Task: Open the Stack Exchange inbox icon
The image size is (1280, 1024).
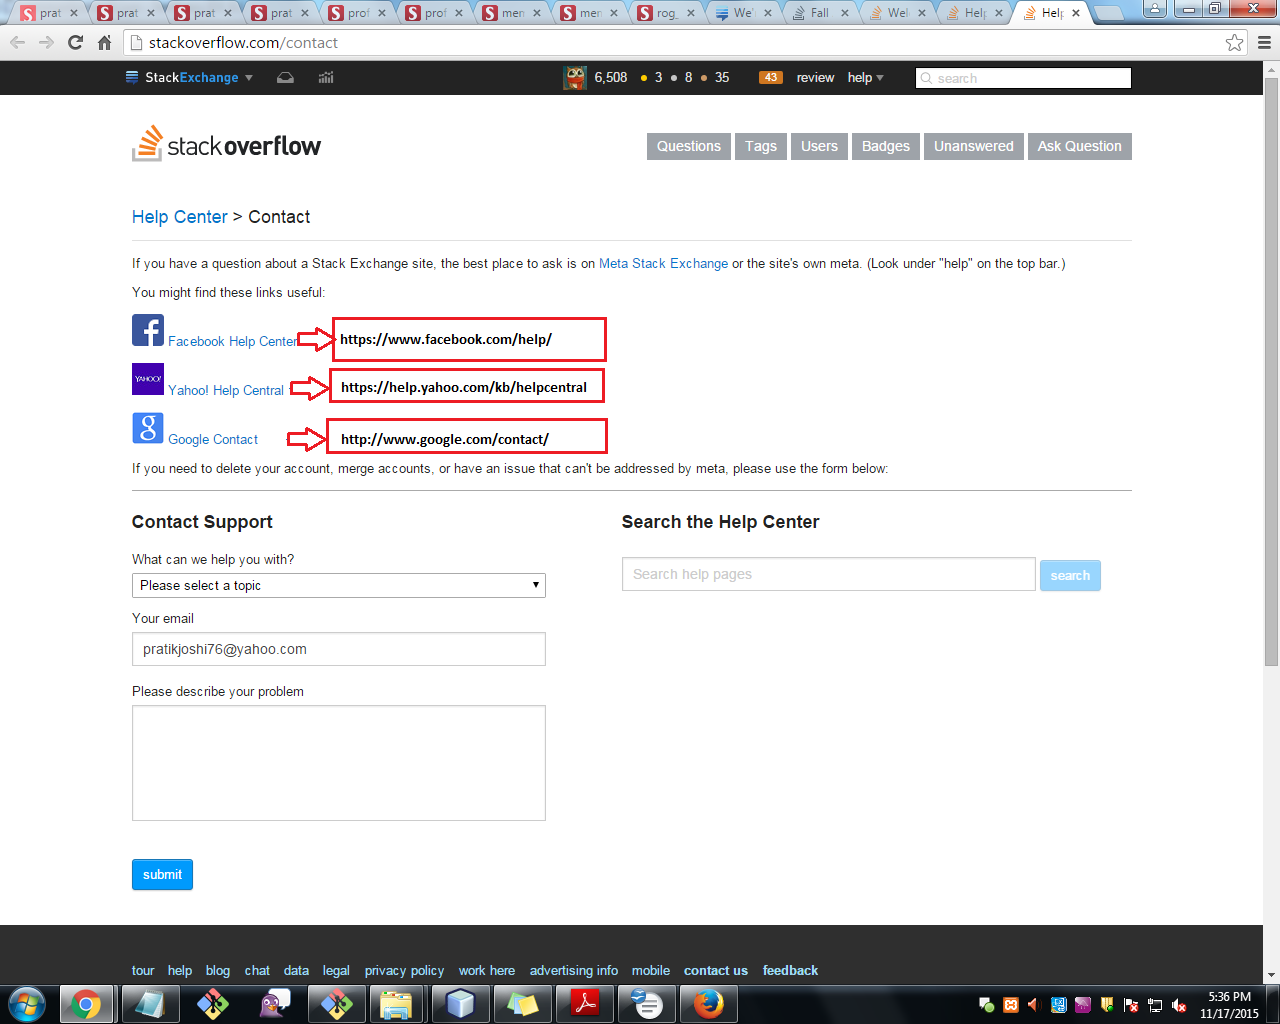Action: point(285,78)
